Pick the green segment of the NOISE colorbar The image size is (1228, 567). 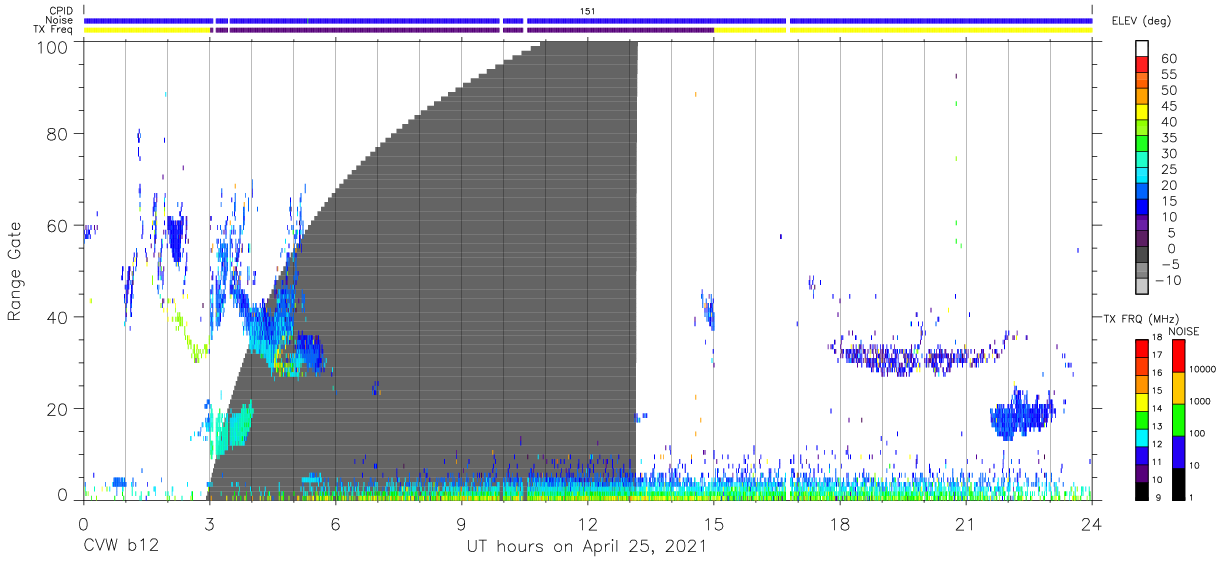point(1177,420)
